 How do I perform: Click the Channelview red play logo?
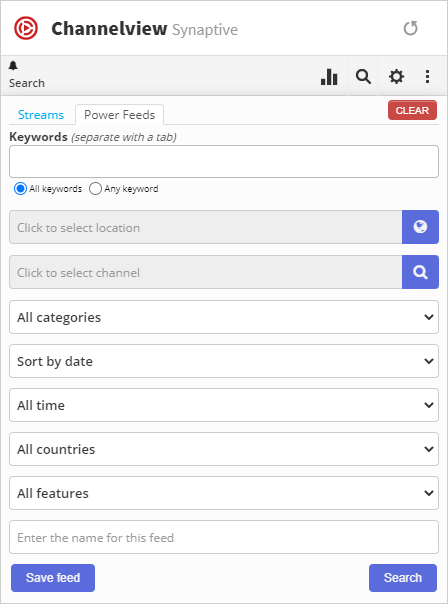26,28
